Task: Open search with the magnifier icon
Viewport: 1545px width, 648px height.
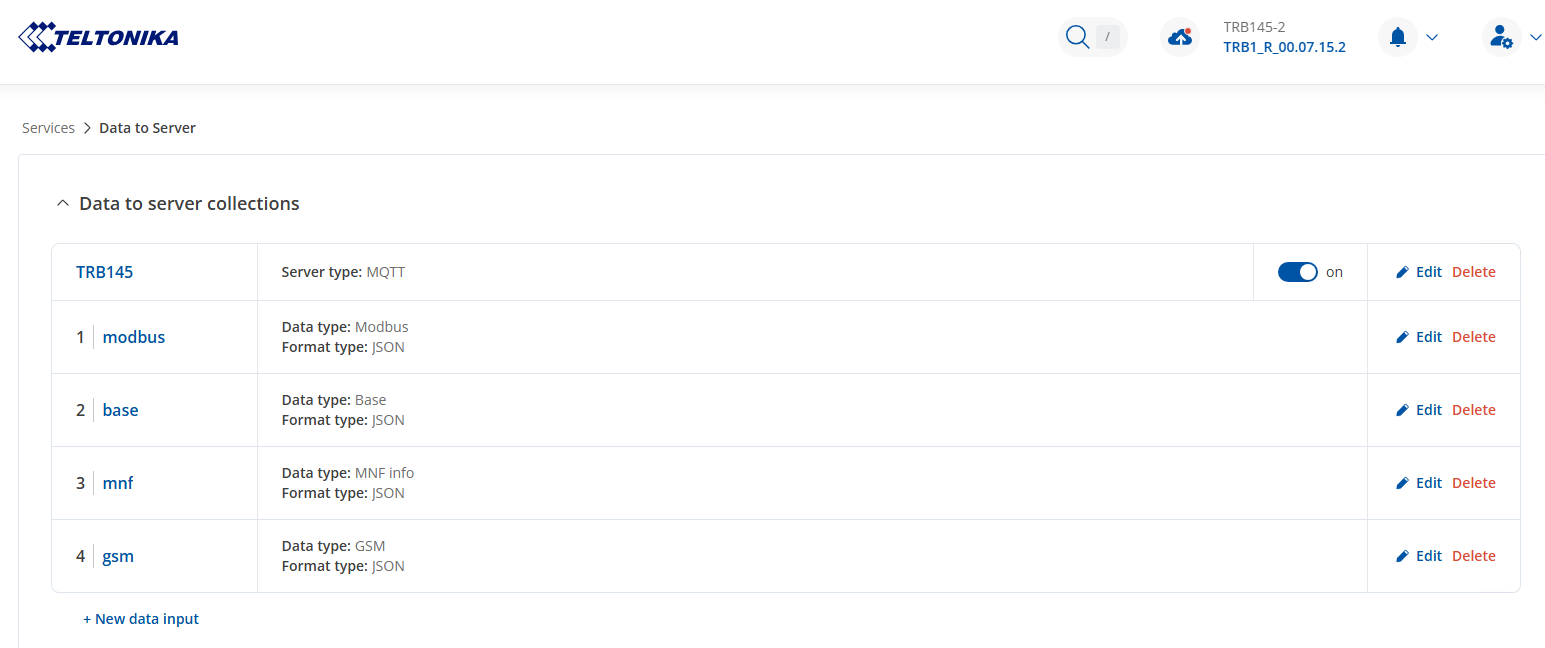Action: click(x=1077, y=37)
